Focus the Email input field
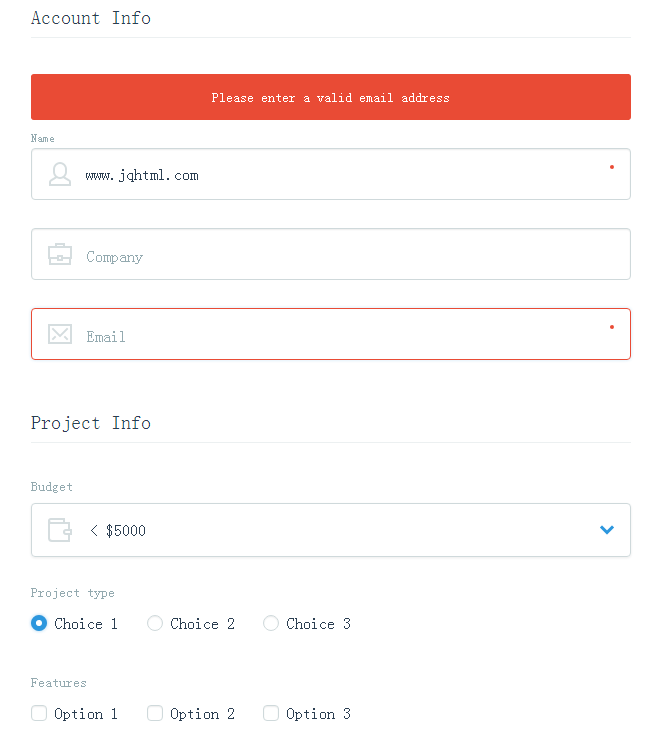The width and height of the screenshot is (664, 746). pyautogui.click(x=331, y=334)
